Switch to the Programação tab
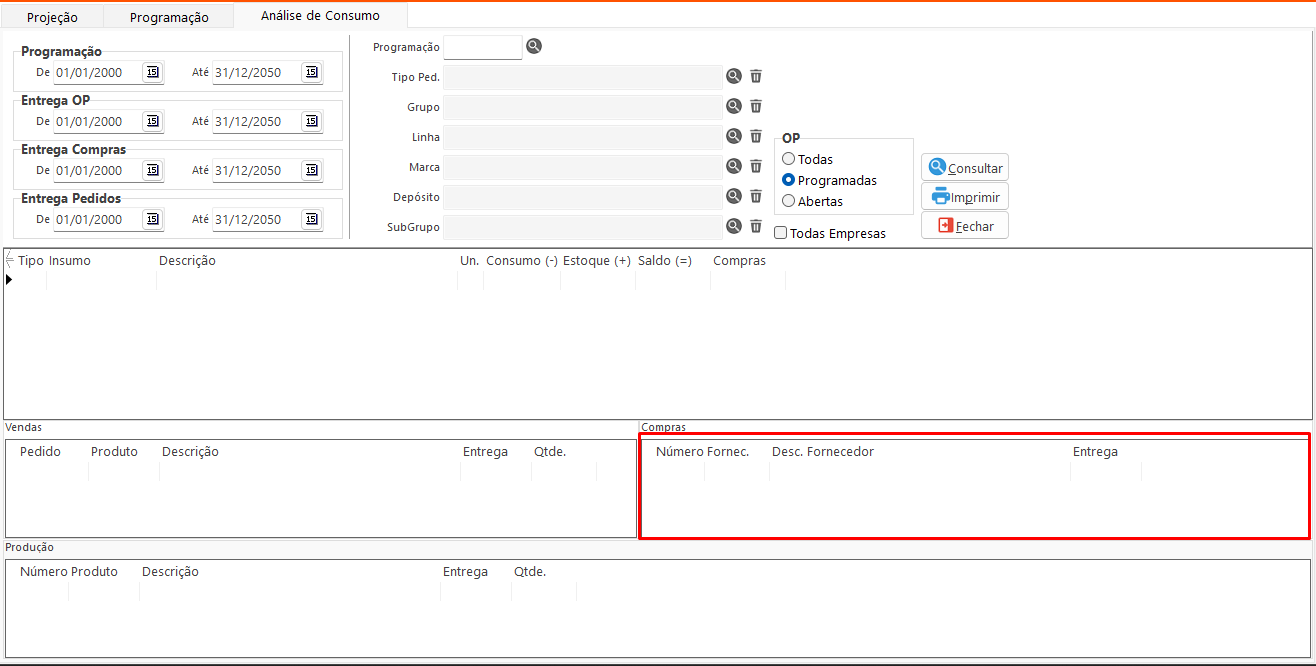Screen dimensions: 1316x666 coord(170,17)
